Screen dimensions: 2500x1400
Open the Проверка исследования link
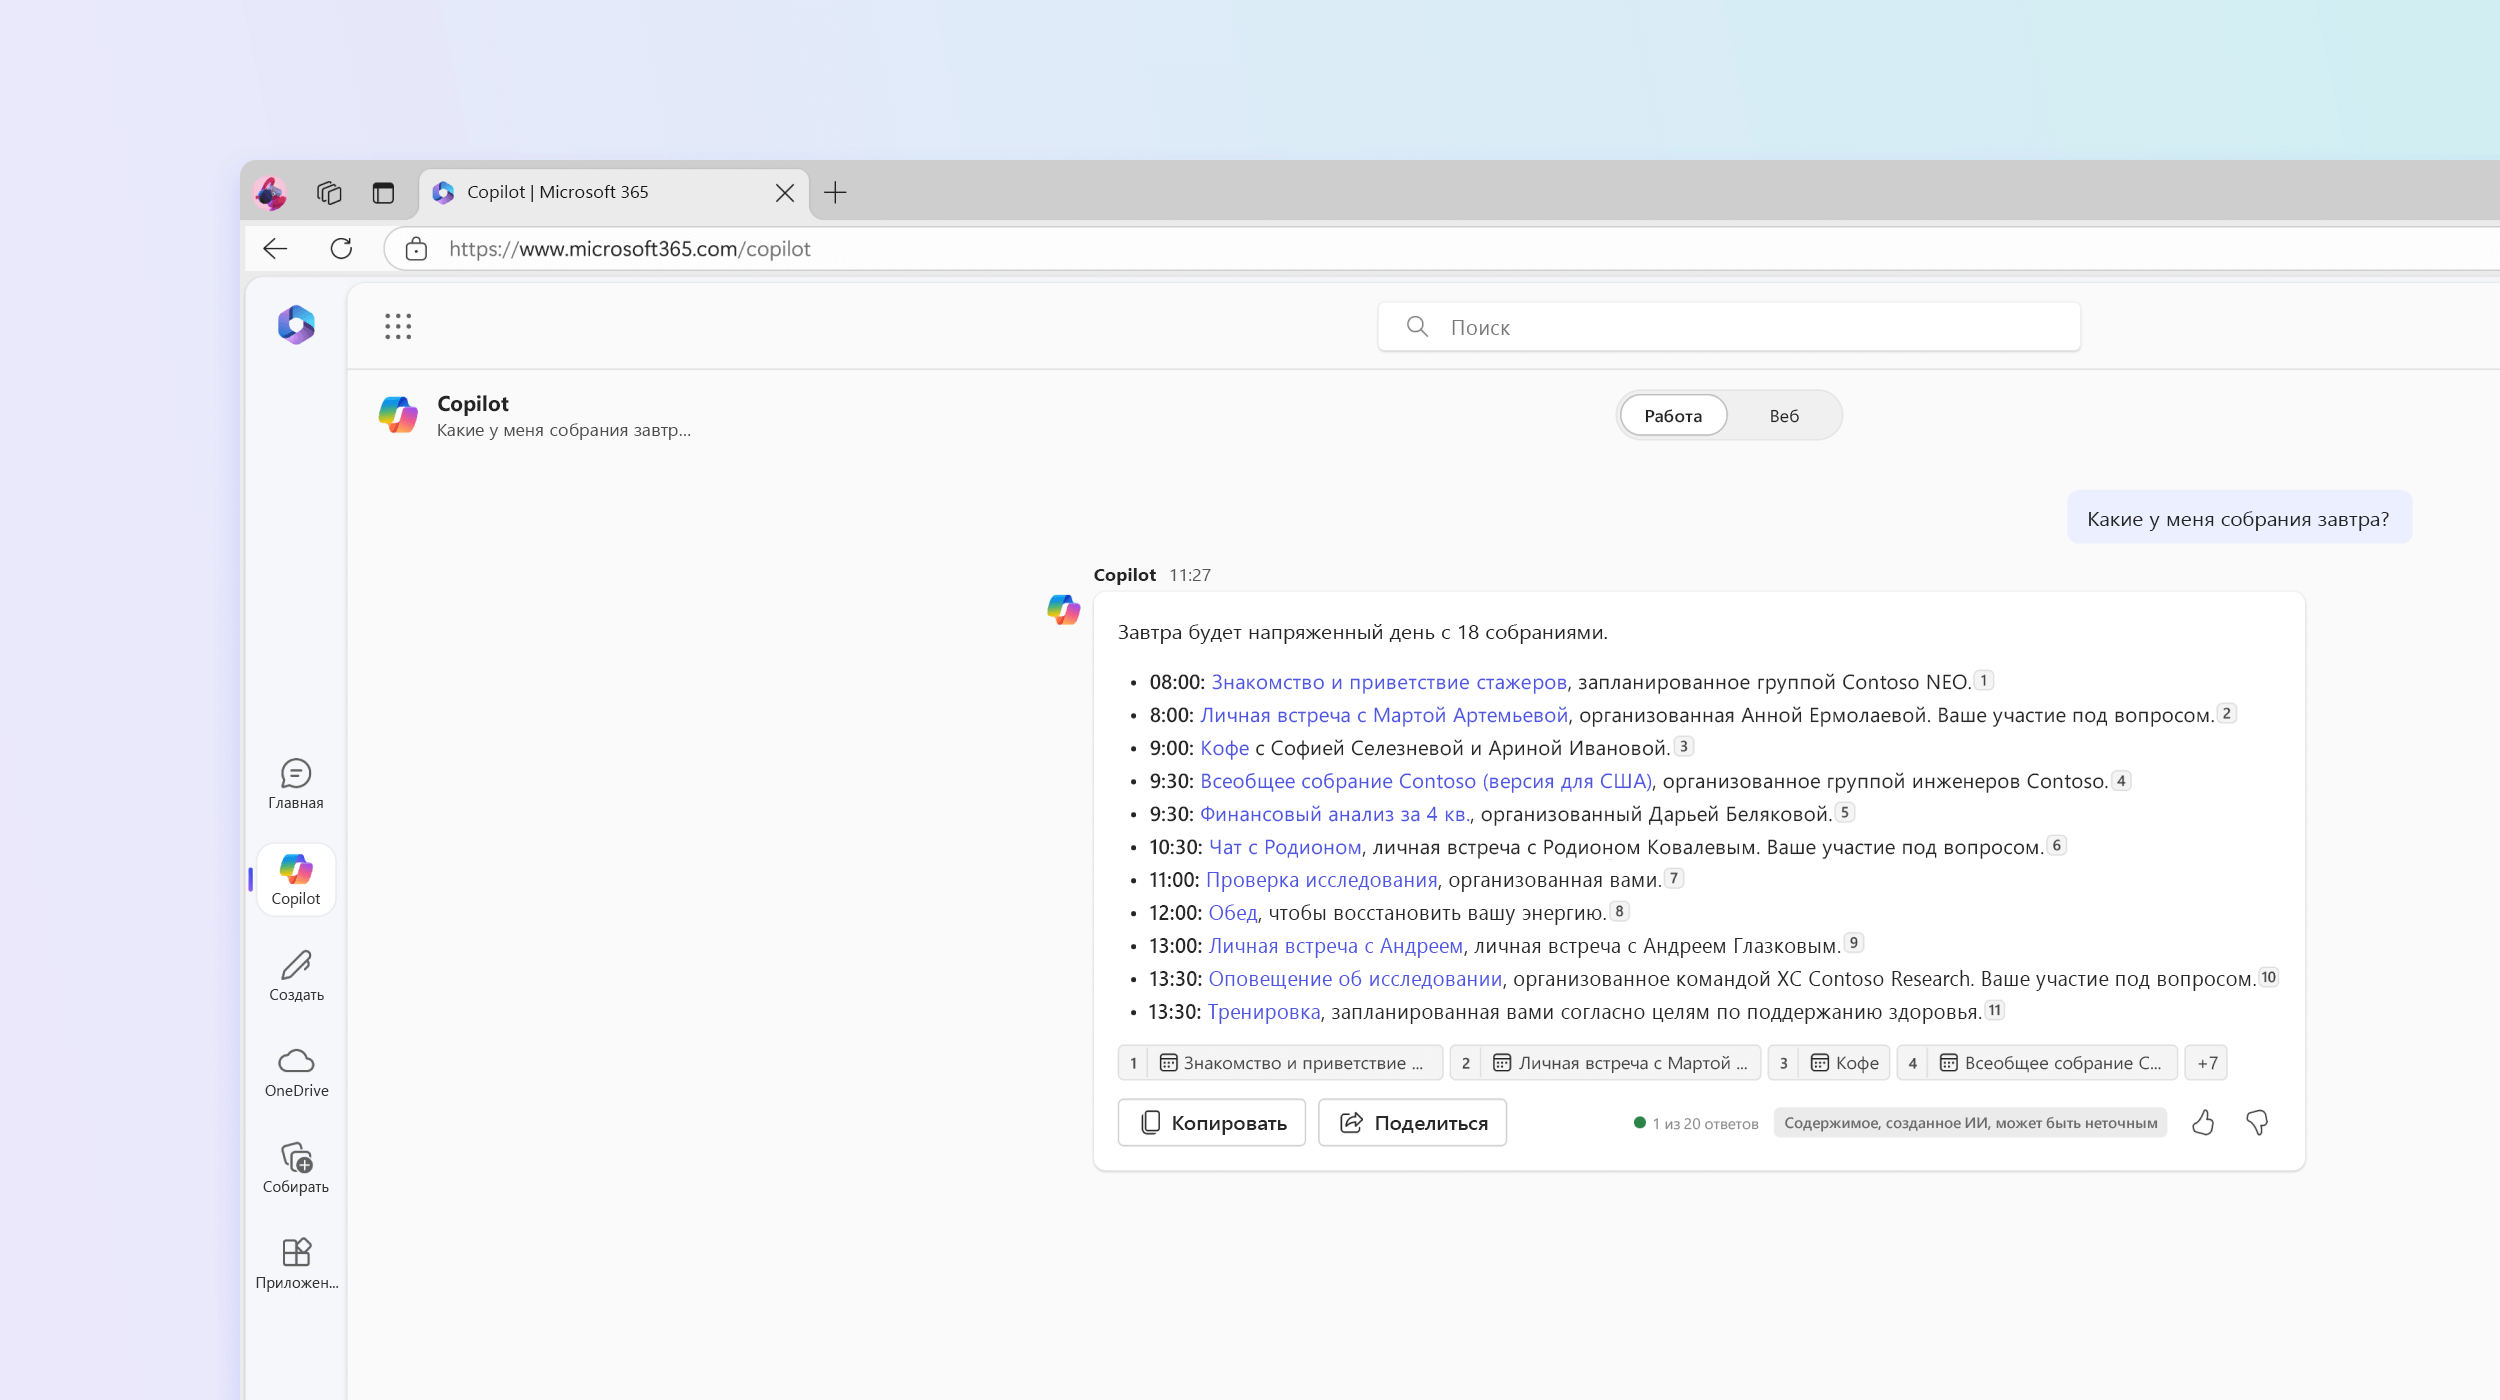[x=1322, y=880]
